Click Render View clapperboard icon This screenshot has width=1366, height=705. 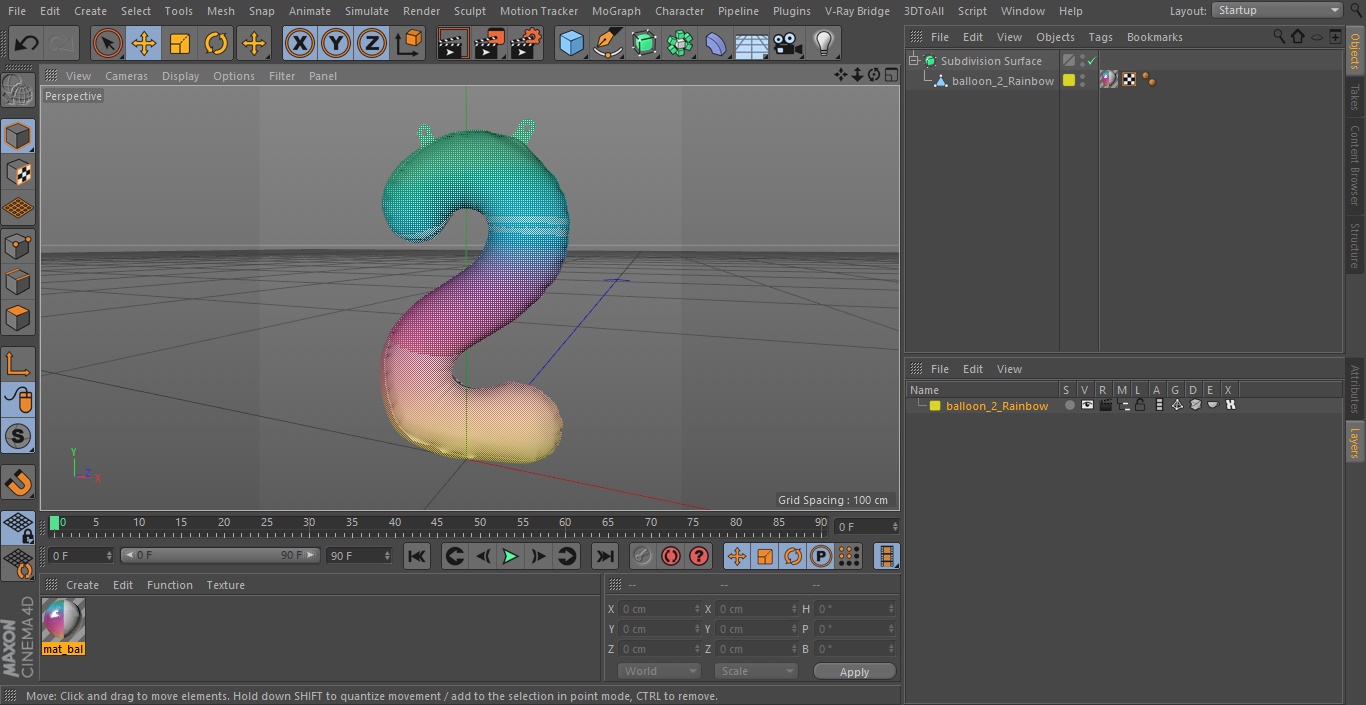452,43
